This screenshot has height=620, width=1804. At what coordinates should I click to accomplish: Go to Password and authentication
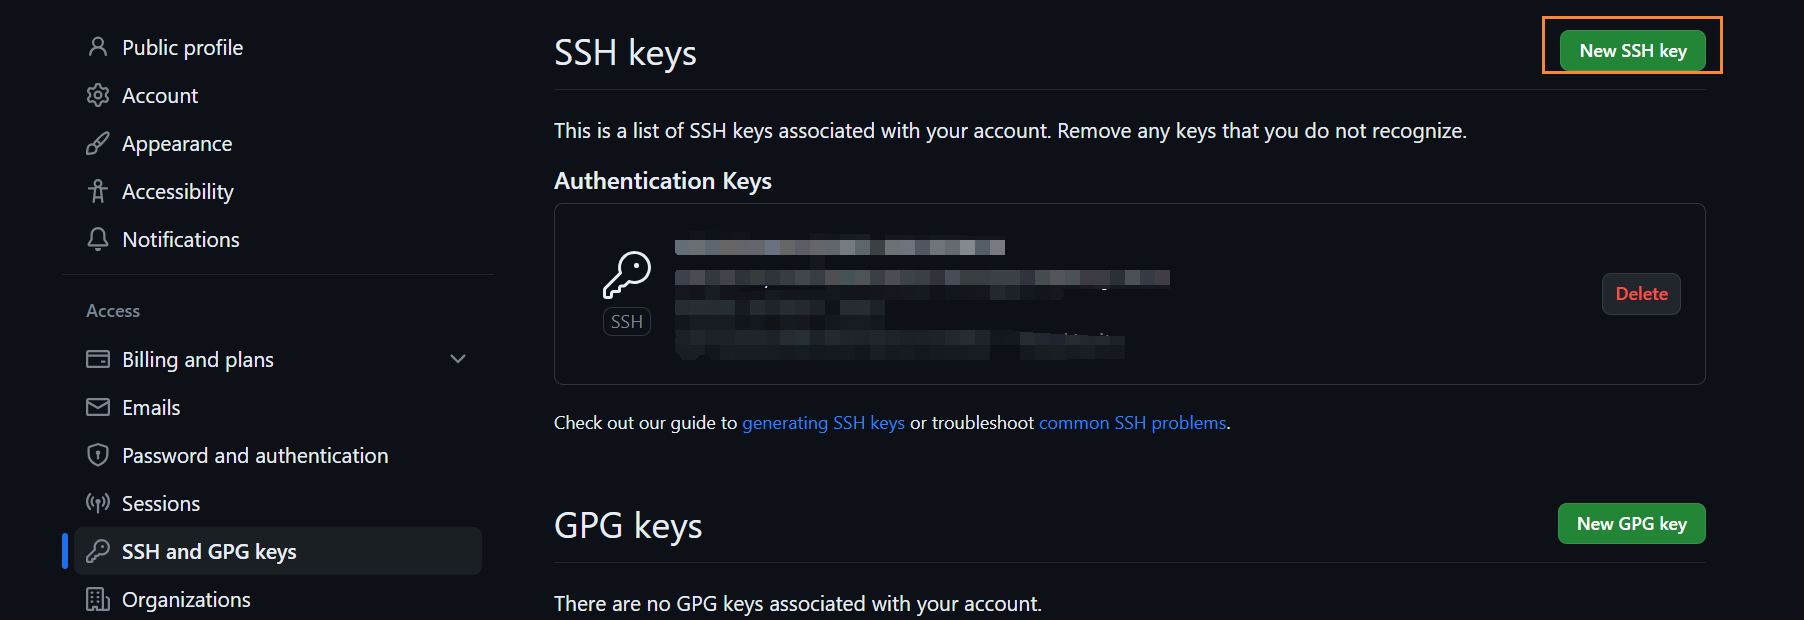255,455
